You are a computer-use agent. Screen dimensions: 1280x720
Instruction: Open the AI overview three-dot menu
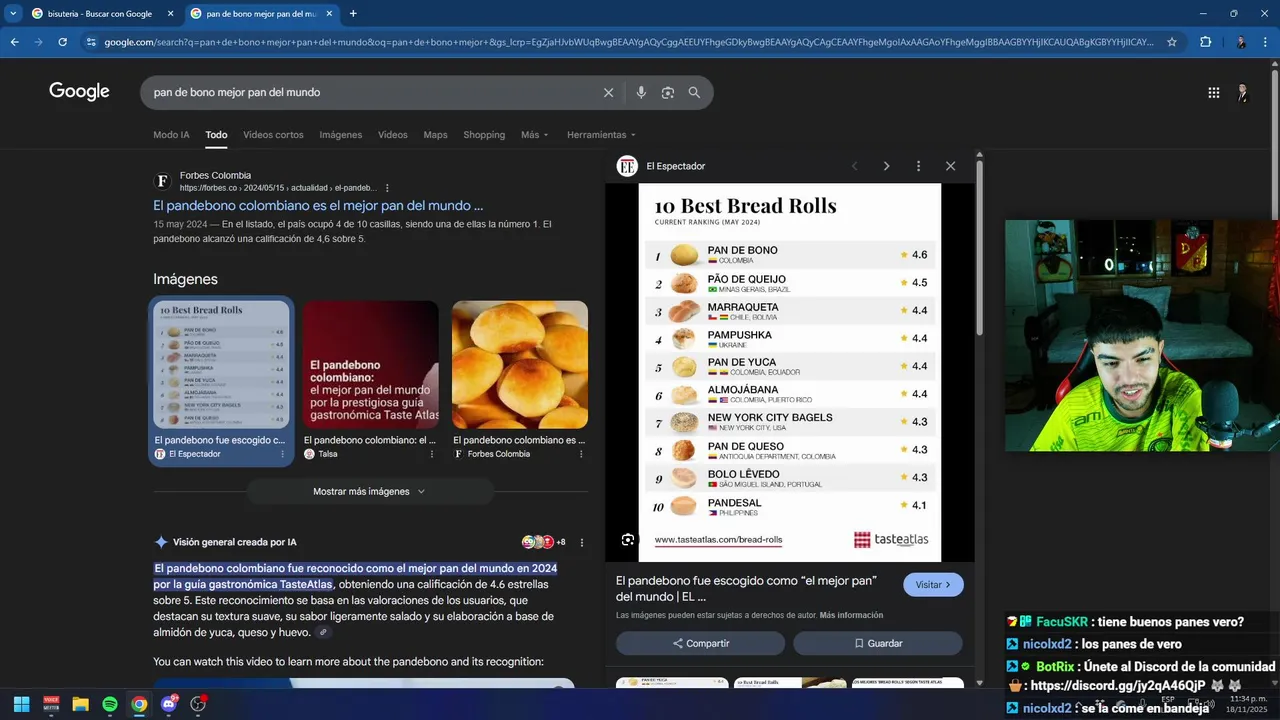pyautogui.click(x=581, y=542)
